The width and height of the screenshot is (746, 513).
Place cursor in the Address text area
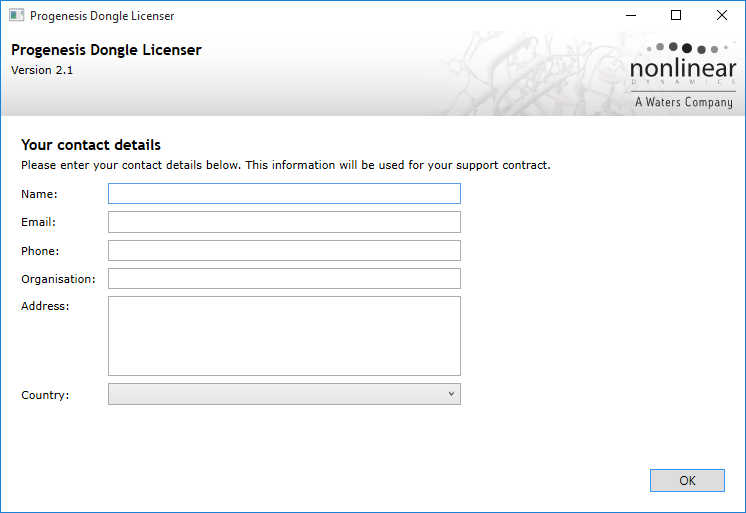284,336
